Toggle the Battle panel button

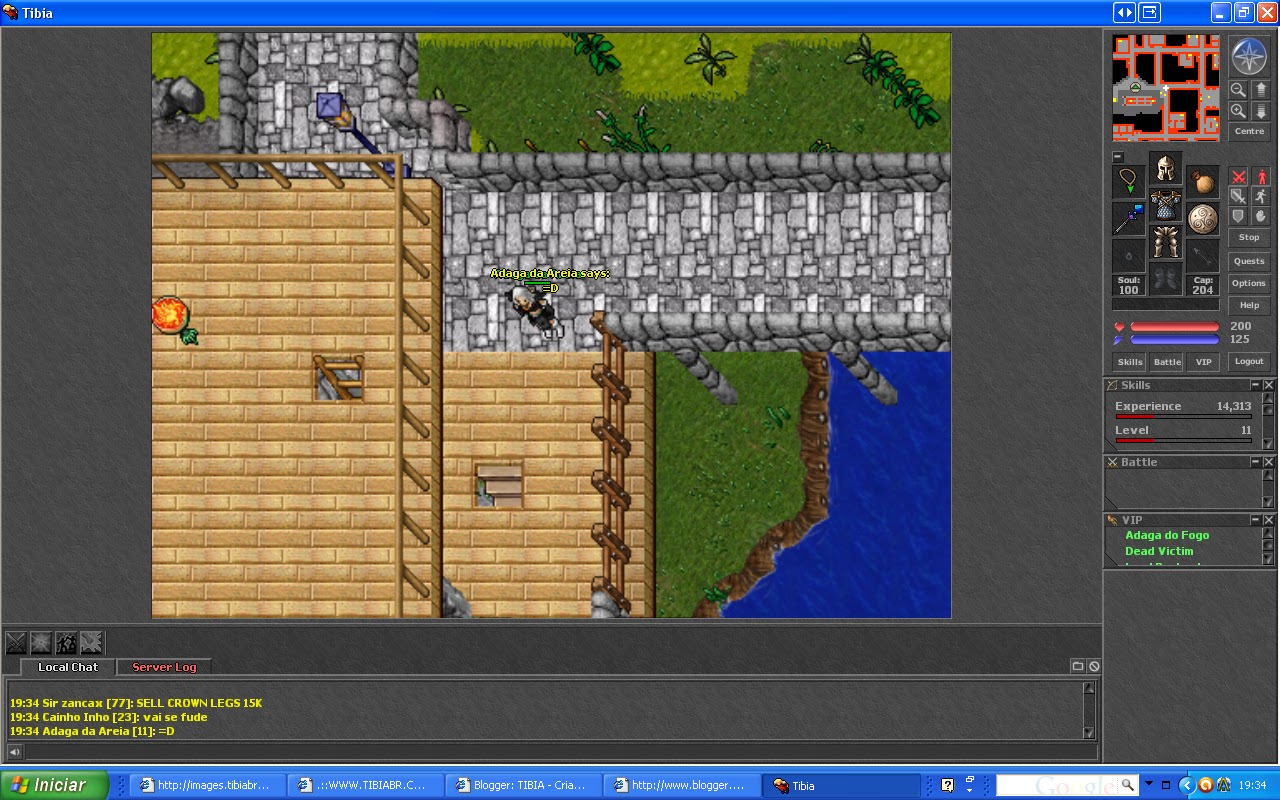(x=1167, y=362)
